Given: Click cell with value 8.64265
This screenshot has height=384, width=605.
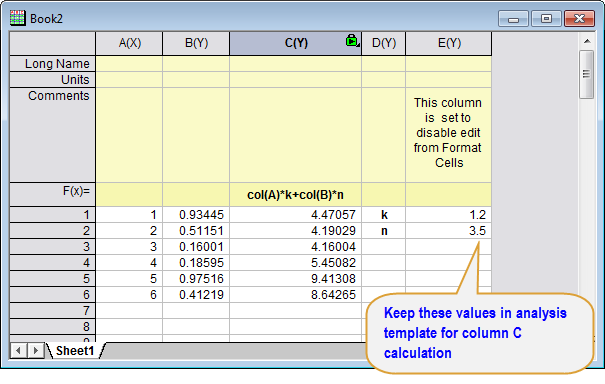Looking at the screenshot, I should [x=296, y=295].
